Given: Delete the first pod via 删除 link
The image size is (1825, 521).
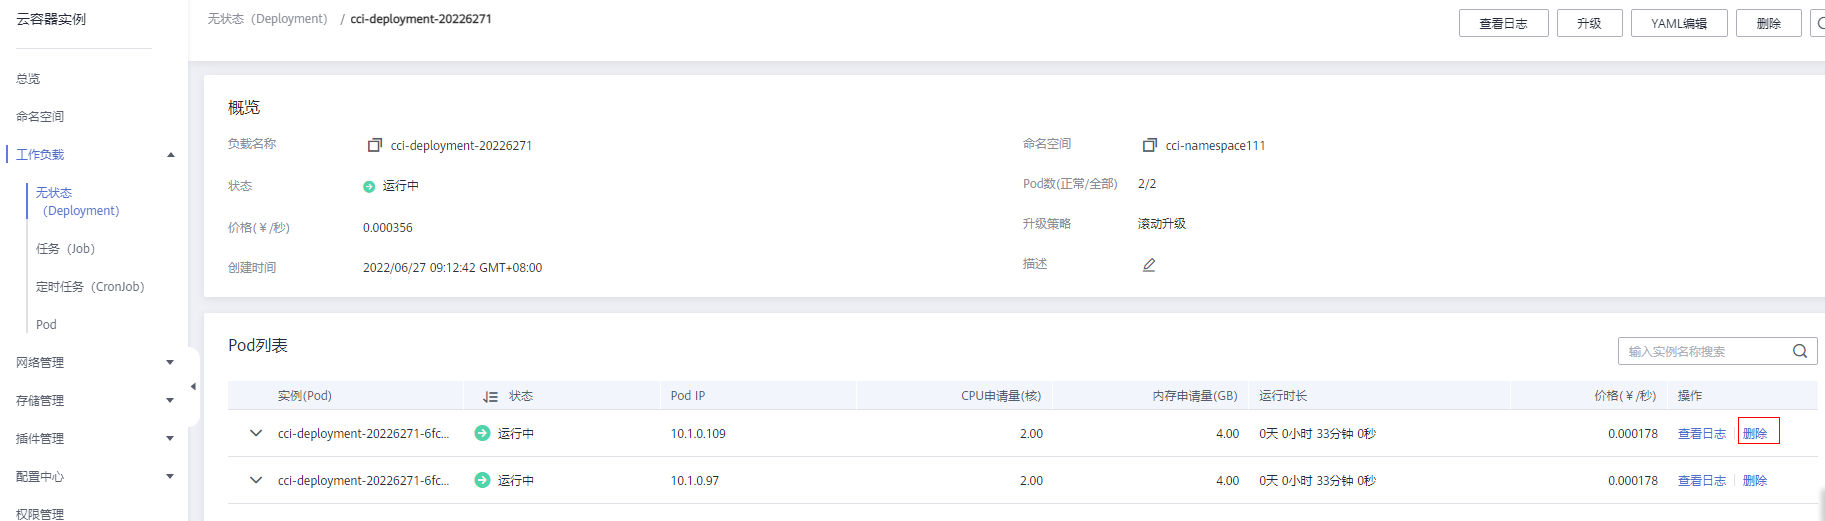Looking at the screenshot, I should point(1758,431).
